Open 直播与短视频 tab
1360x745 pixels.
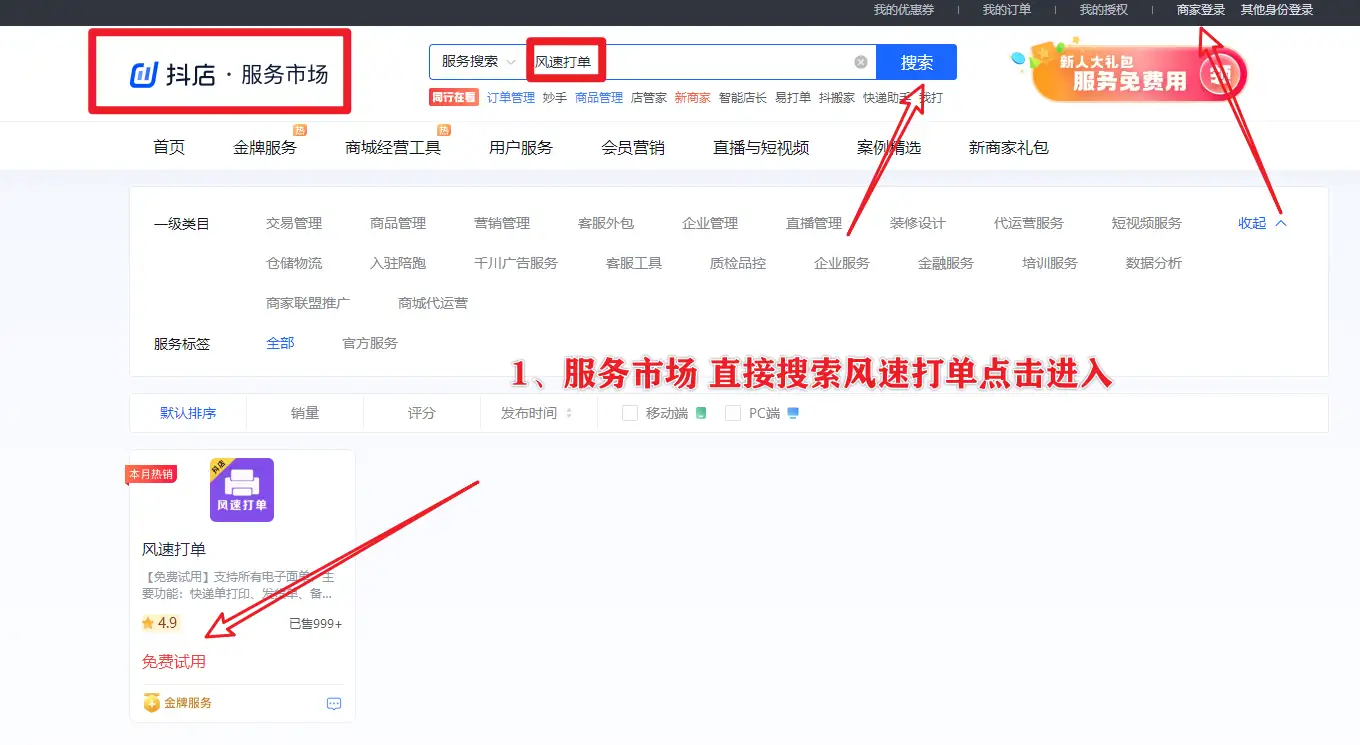761,147
